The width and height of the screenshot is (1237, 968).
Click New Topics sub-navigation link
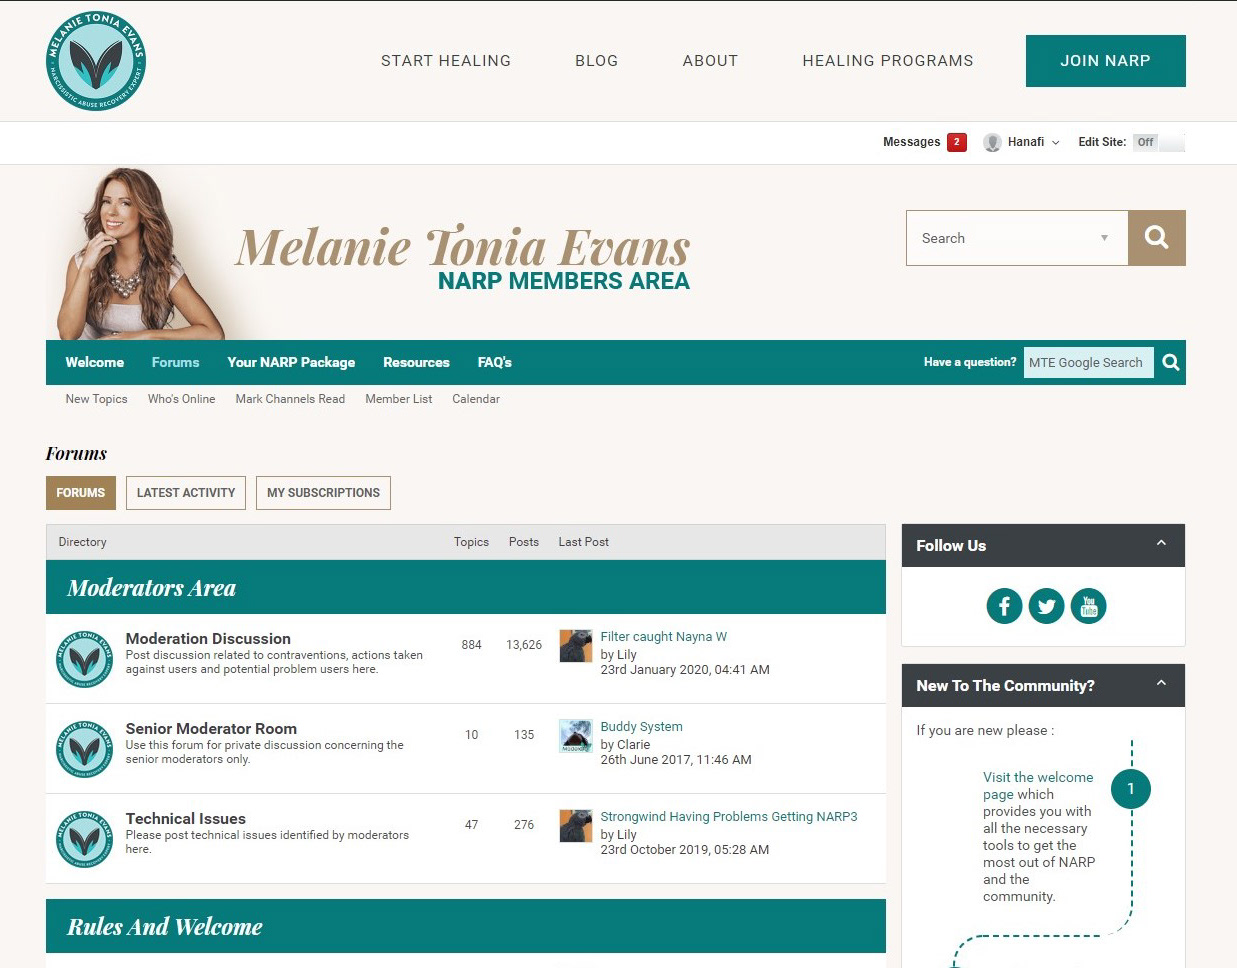[x=96, y=399]
